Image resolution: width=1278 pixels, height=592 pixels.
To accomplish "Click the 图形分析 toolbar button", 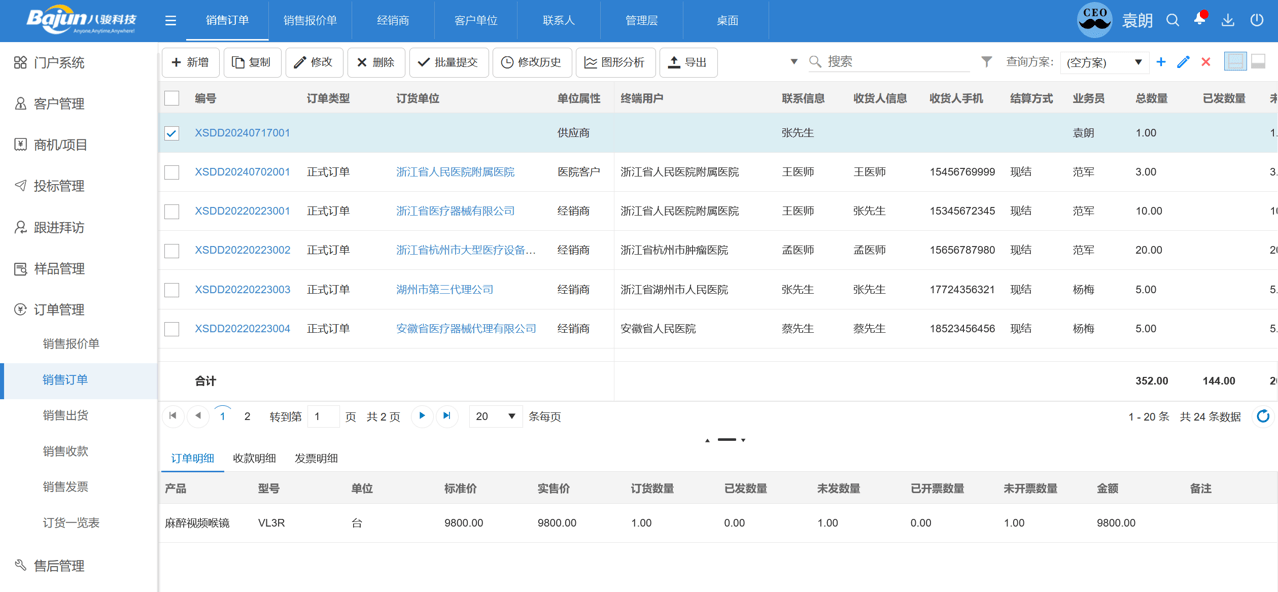I will pos(617,61).
